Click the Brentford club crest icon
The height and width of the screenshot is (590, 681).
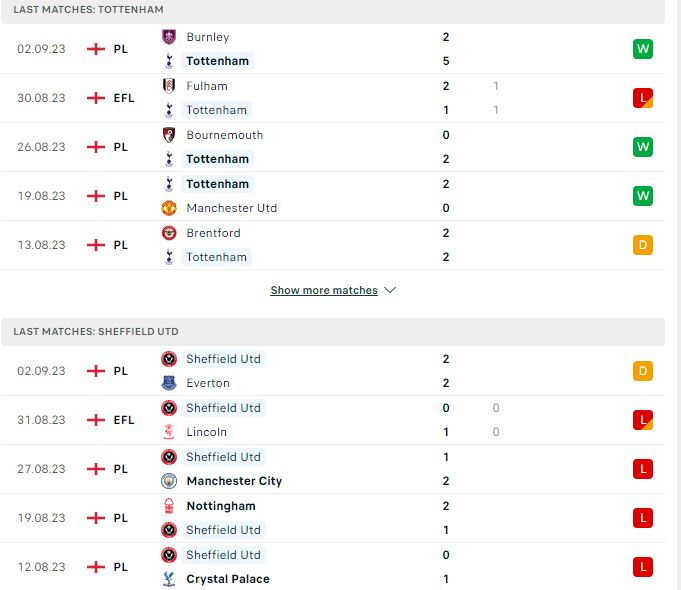169,233
